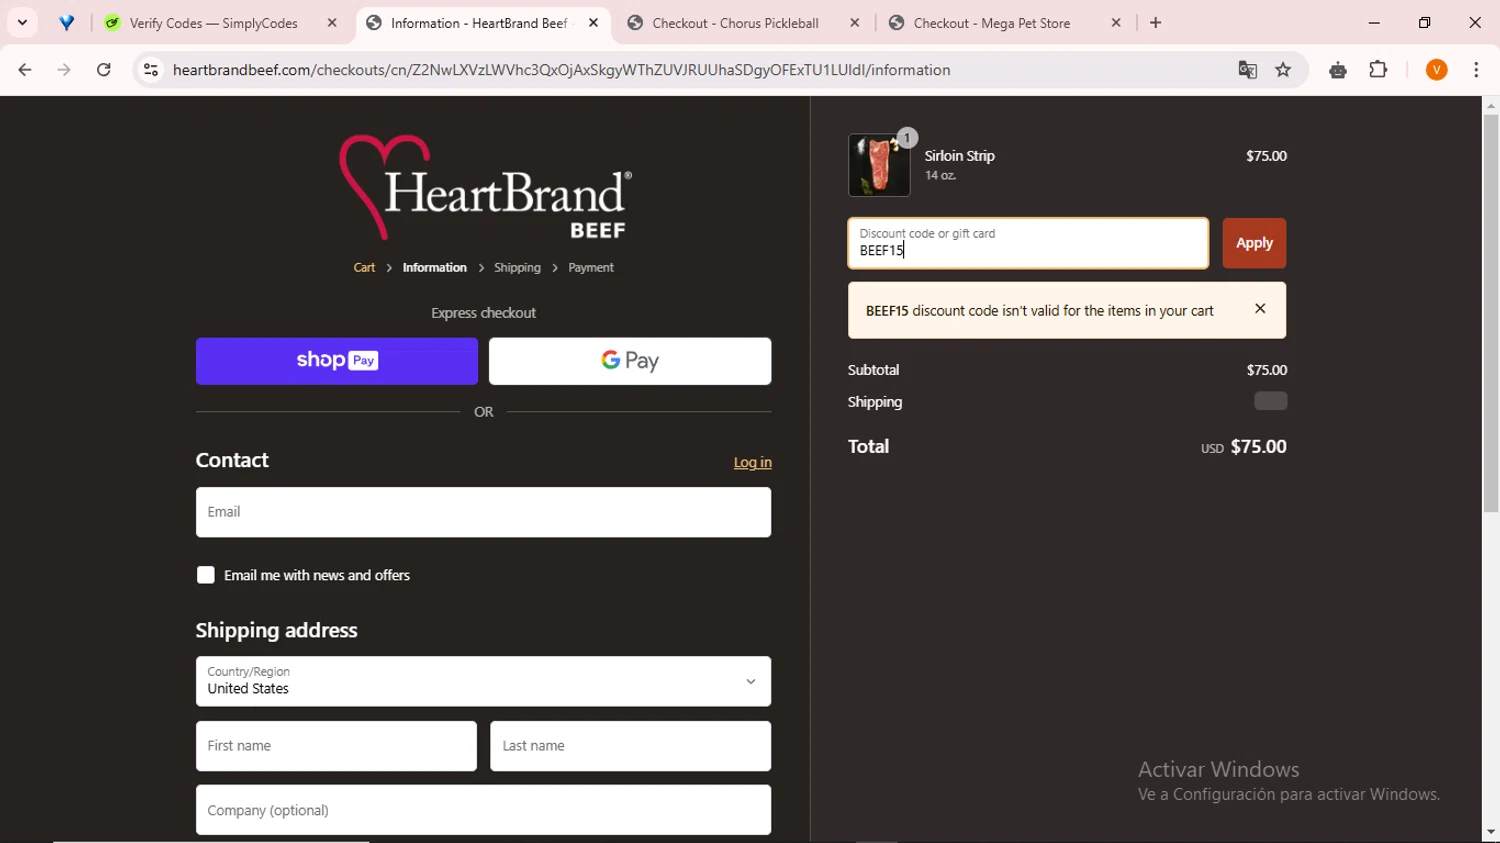Close the Chorus Pickleball checkout tab
The height and width of the screenshot is (843, 1500).
(855, 23)
